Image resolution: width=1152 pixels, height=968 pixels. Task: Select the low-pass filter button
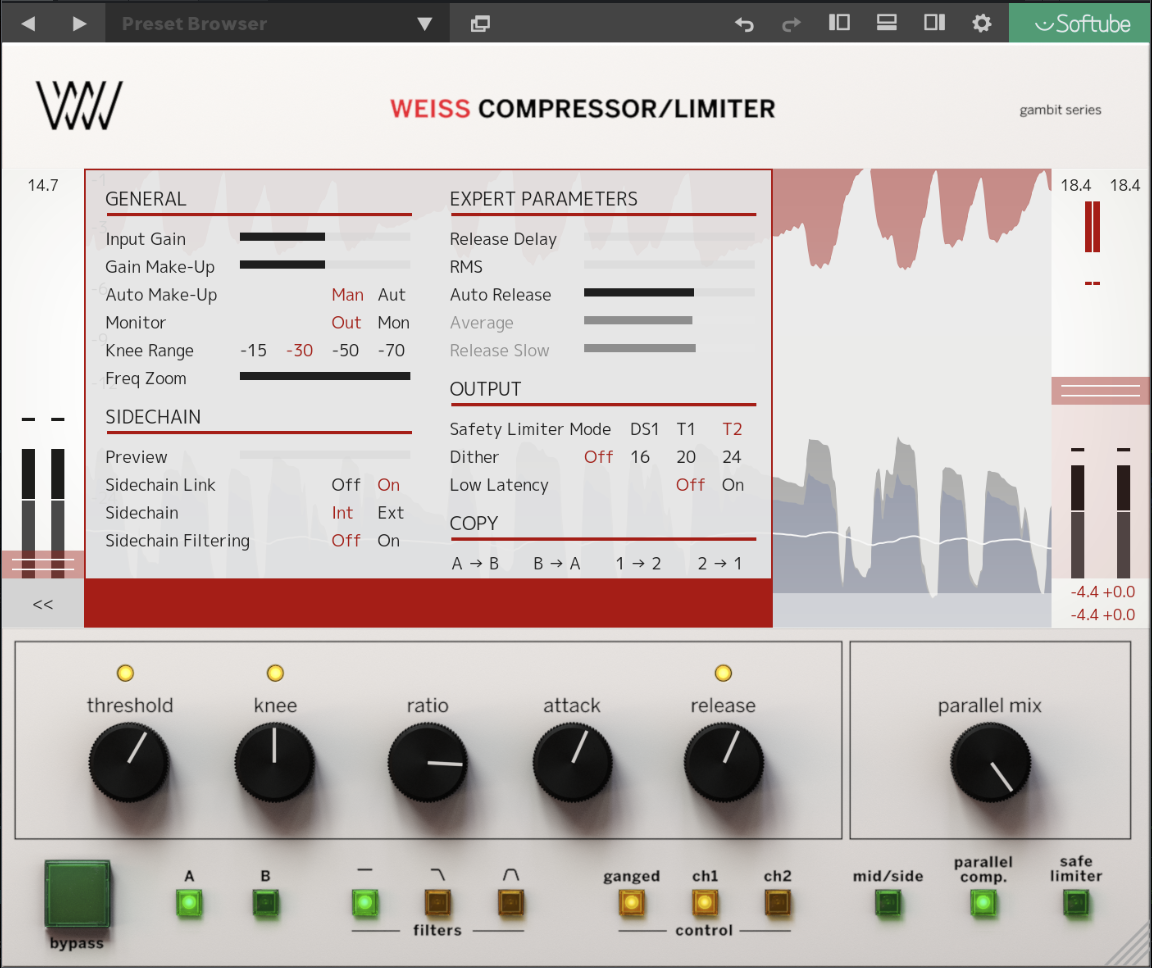[437, 903]
